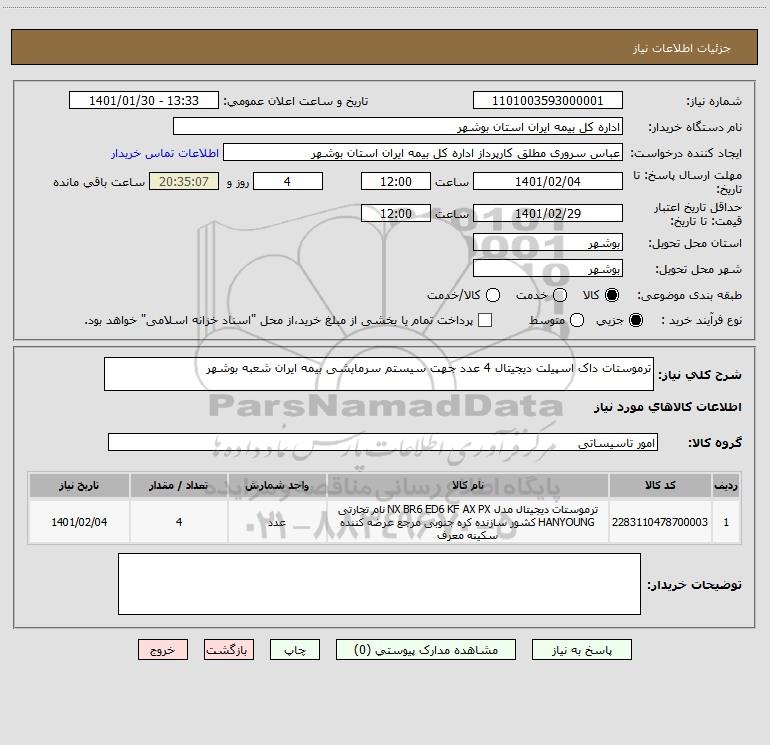Select the خدمت category radio button
The width and height of the screenshot is (770, 745).
tap(560, 295)
